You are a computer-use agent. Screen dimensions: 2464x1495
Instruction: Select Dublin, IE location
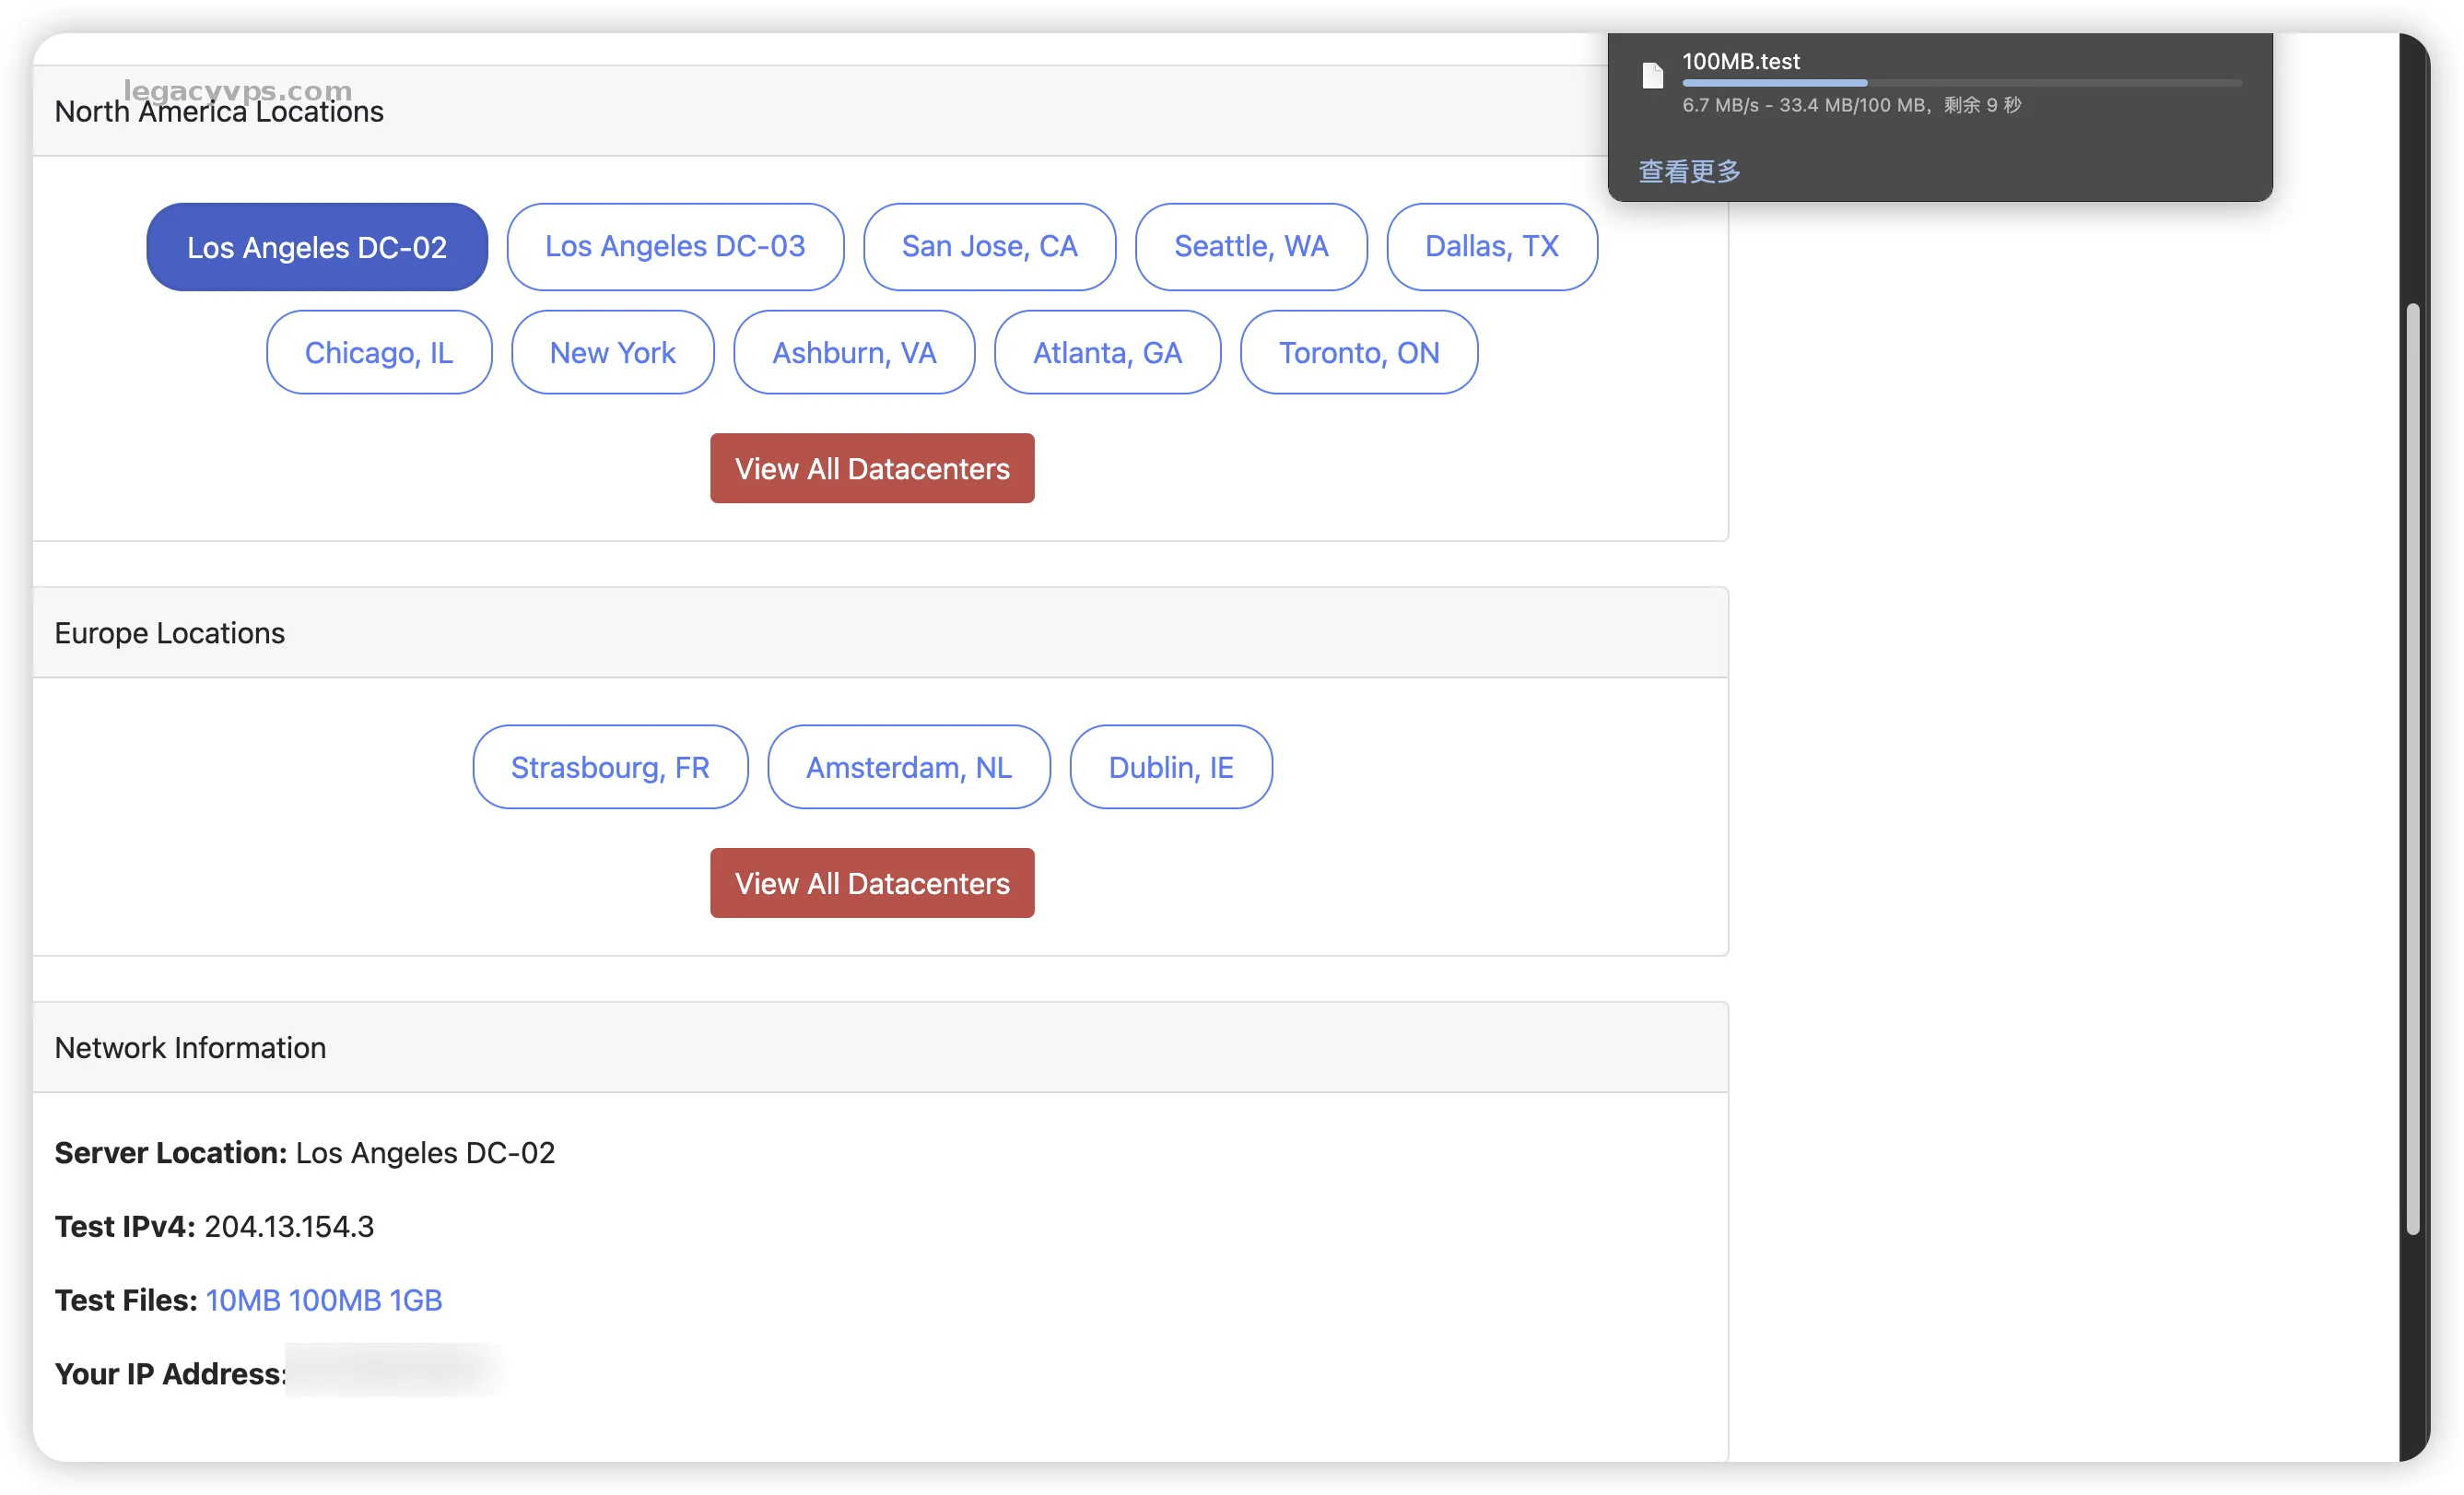point(1170,767)
